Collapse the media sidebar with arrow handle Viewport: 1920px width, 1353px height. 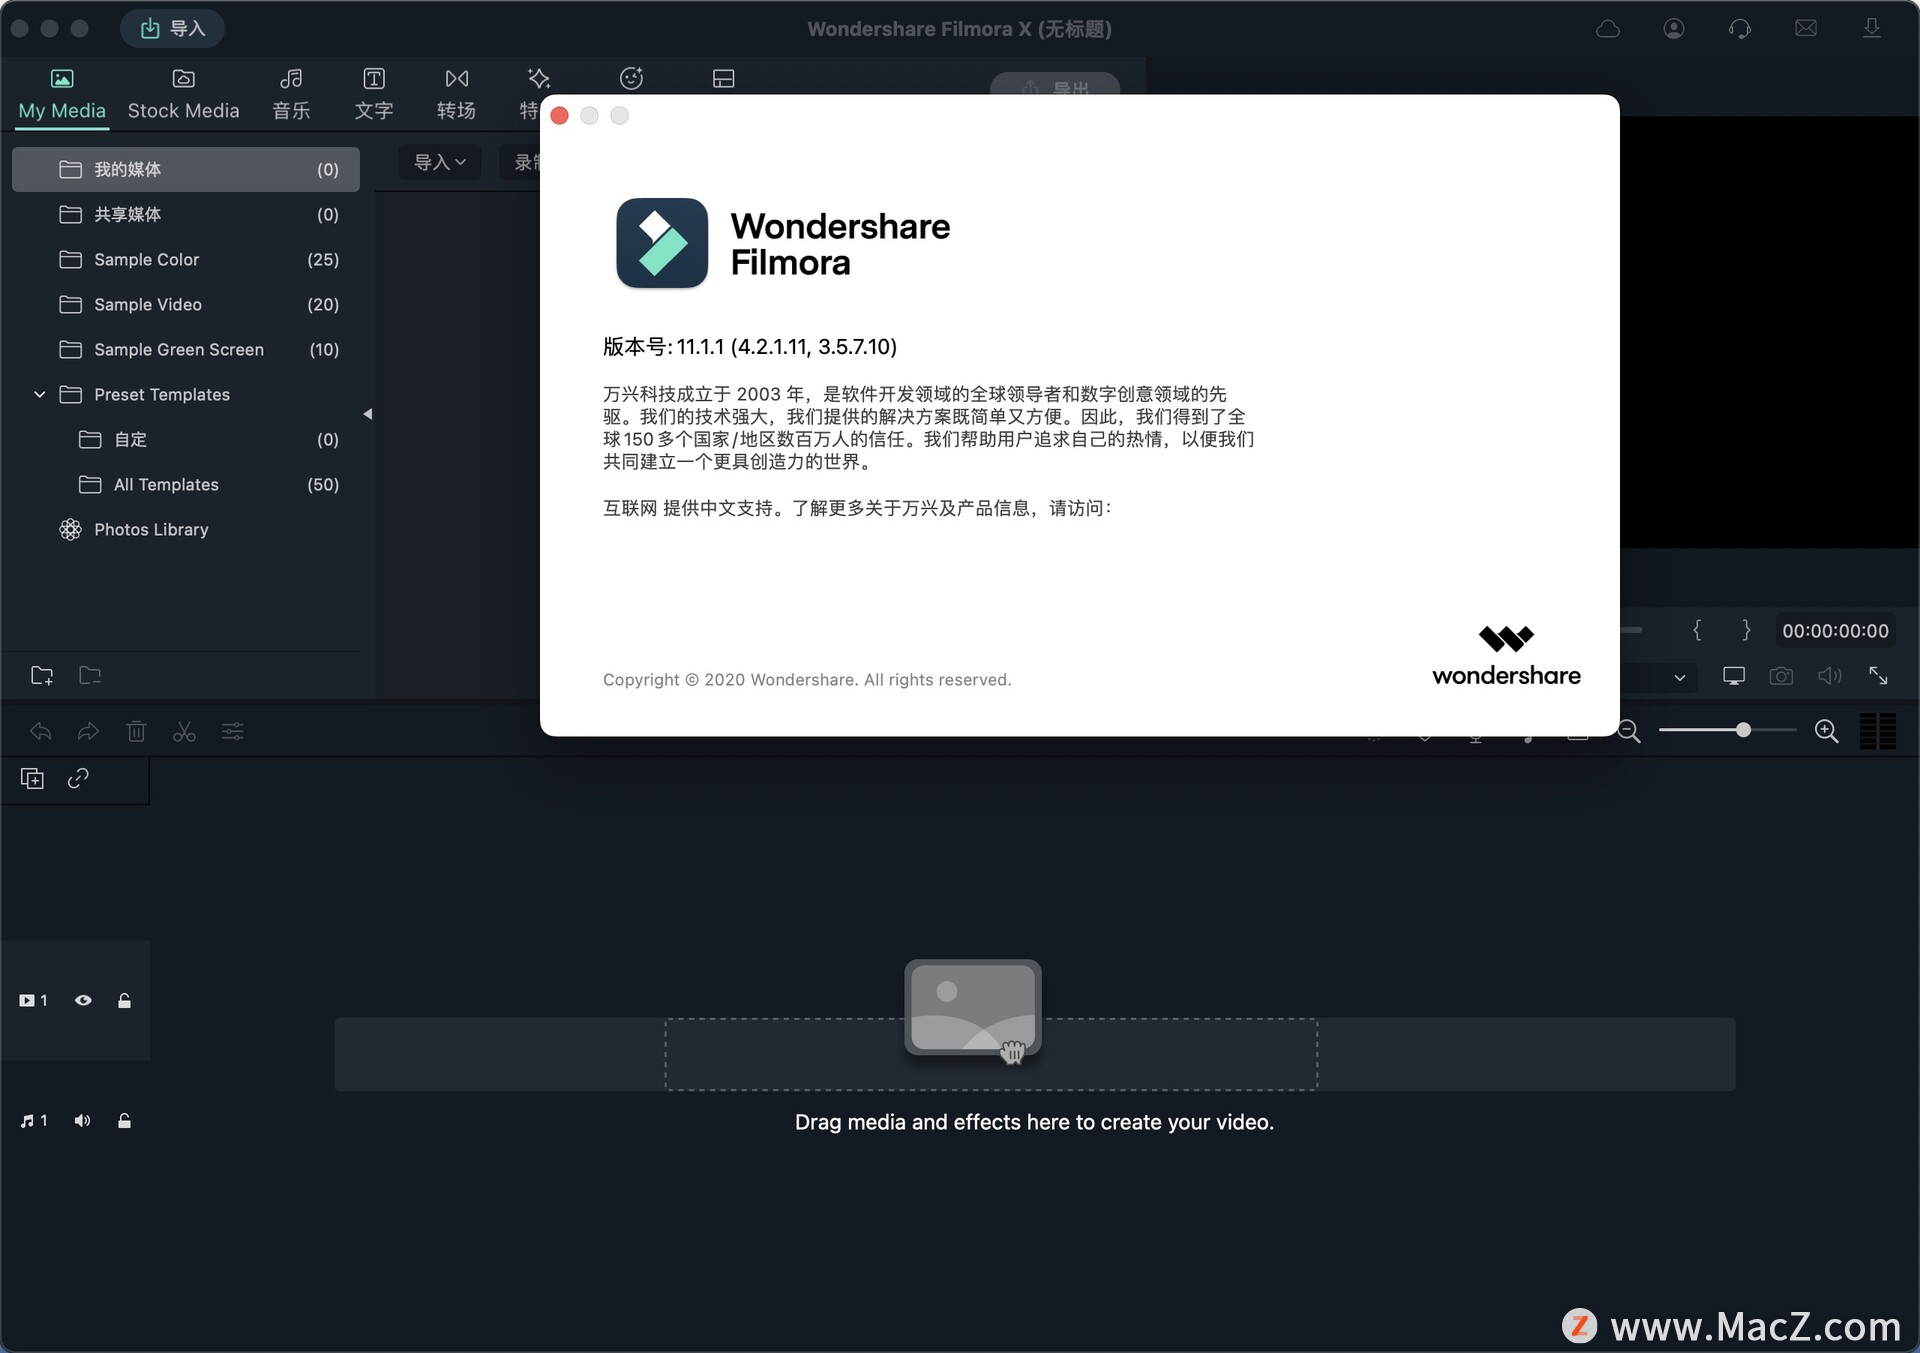(368, 414)
